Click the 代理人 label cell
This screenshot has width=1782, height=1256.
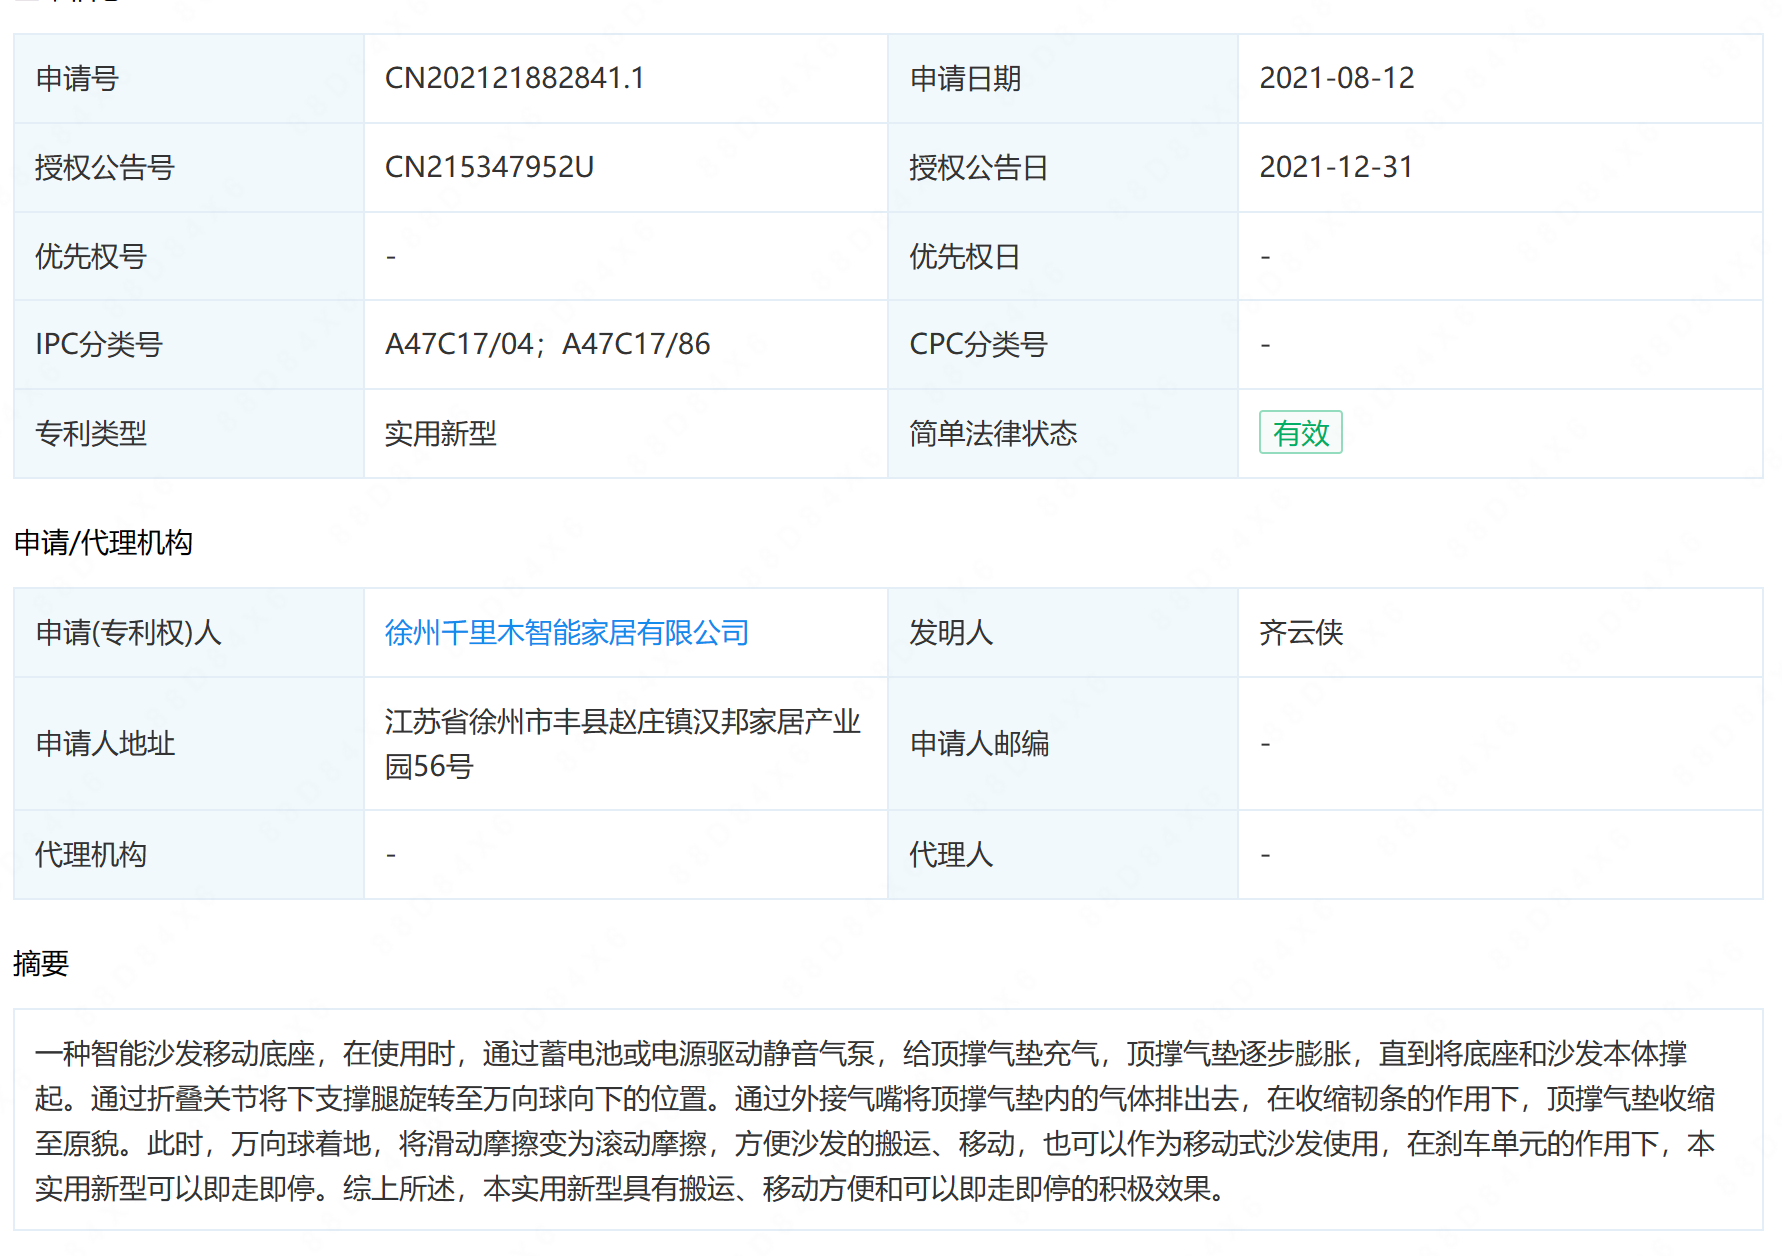1063,855
